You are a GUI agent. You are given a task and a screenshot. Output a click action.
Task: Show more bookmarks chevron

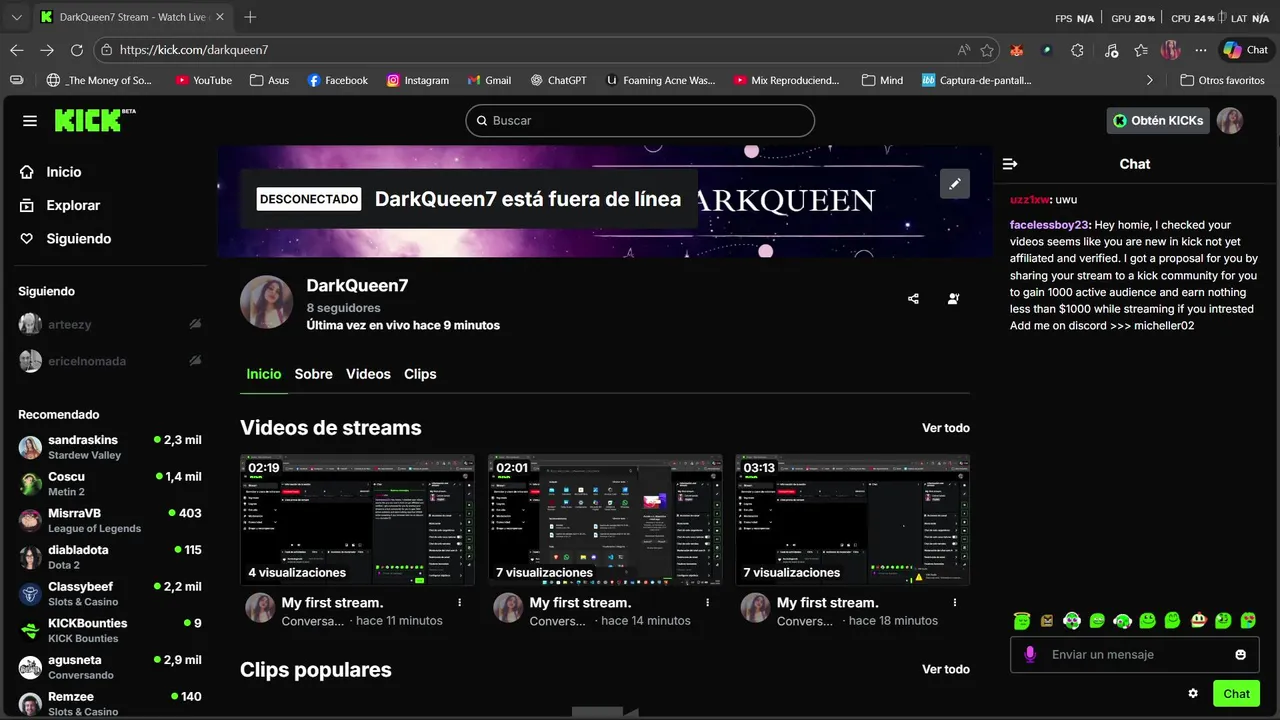click(x=1150, y=80)
